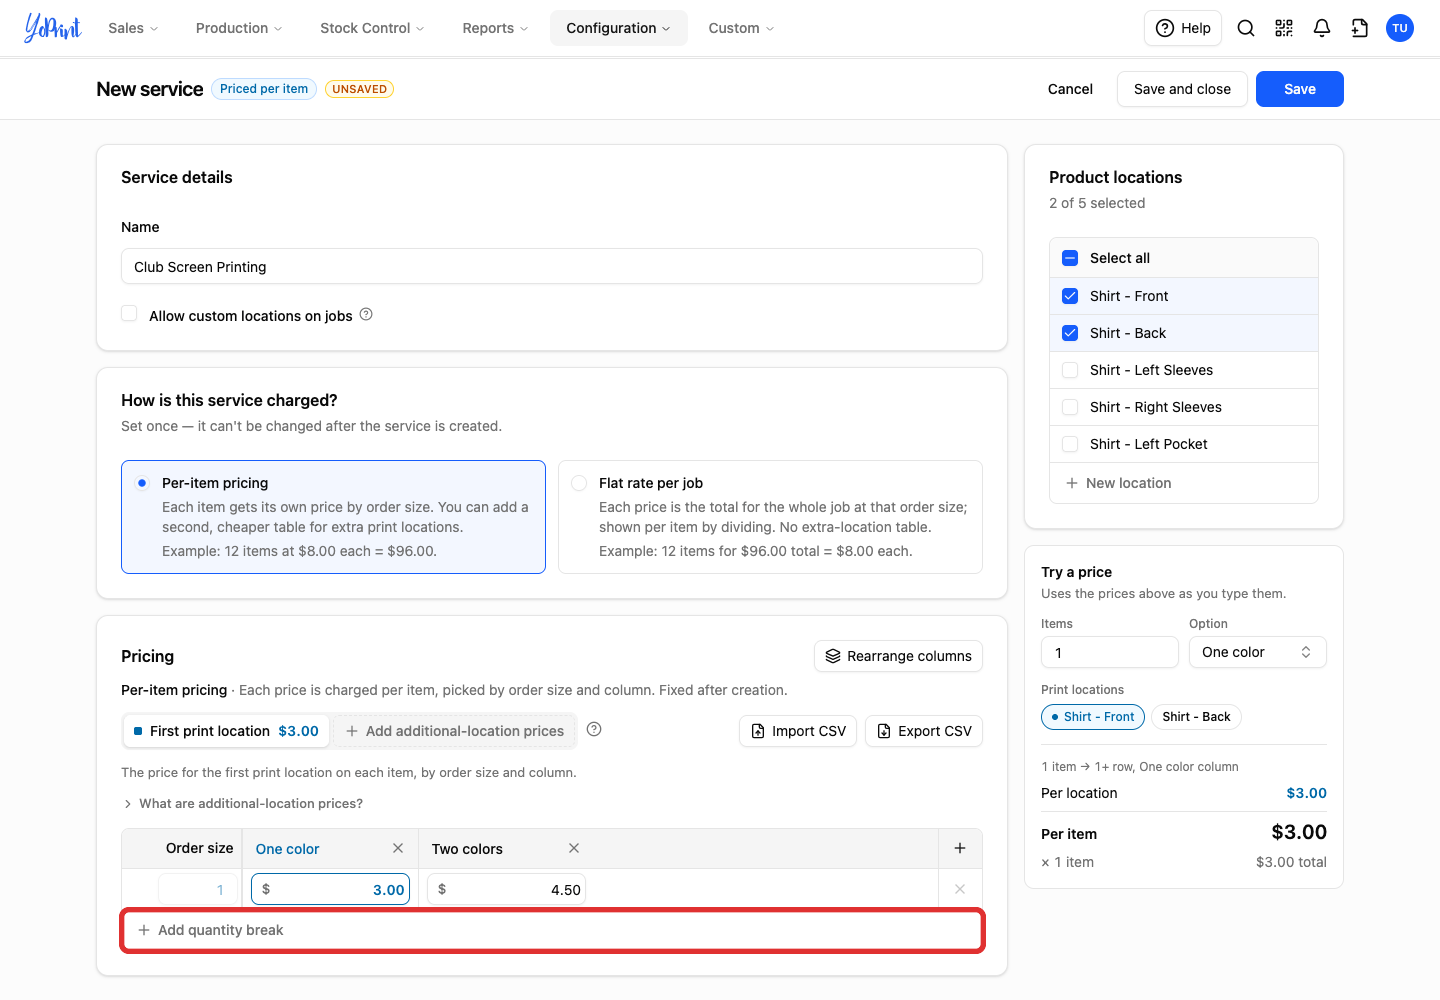Remove the One color column

(x=398, y=848)
